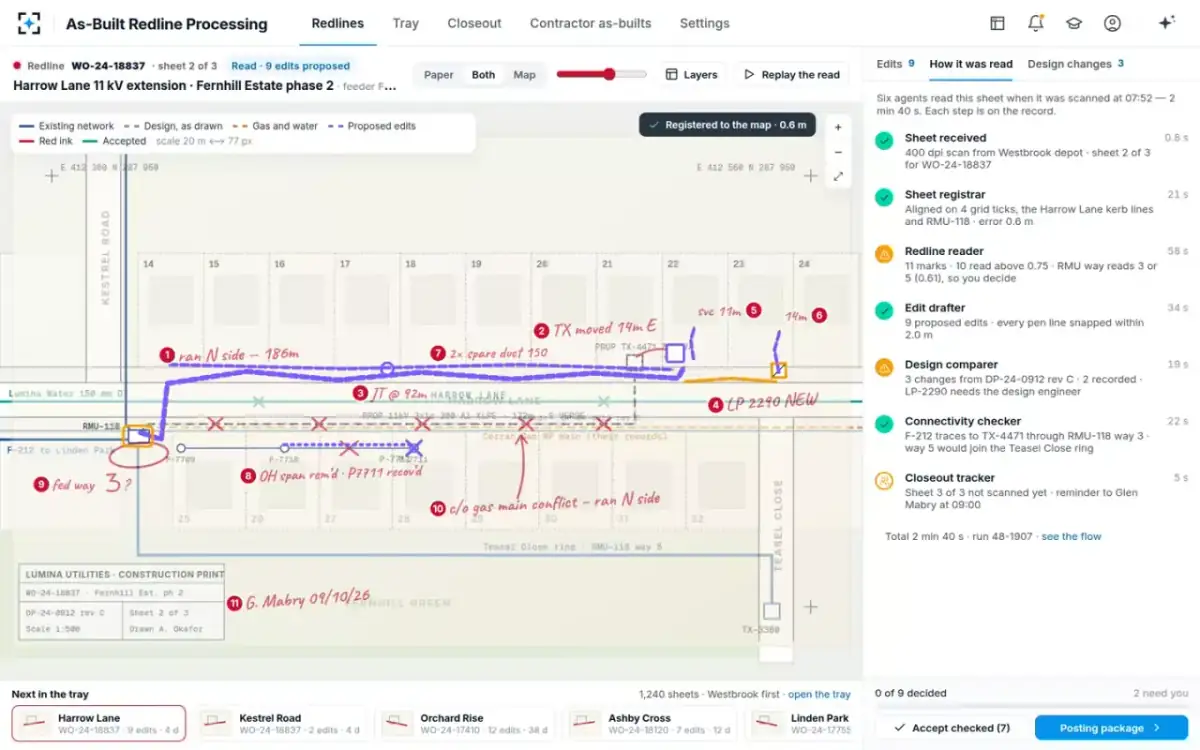This screenshot has height=750, width=1200.
Task: Click redline marker 6 near 14m
Action: pyautogui.click(x=820, y=315)
